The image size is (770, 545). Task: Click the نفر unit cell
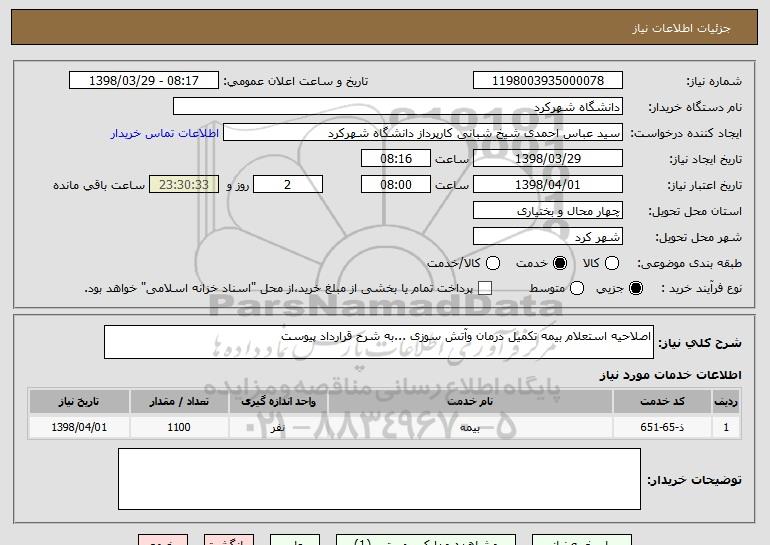pyautogui.click(x=278, y=427)
